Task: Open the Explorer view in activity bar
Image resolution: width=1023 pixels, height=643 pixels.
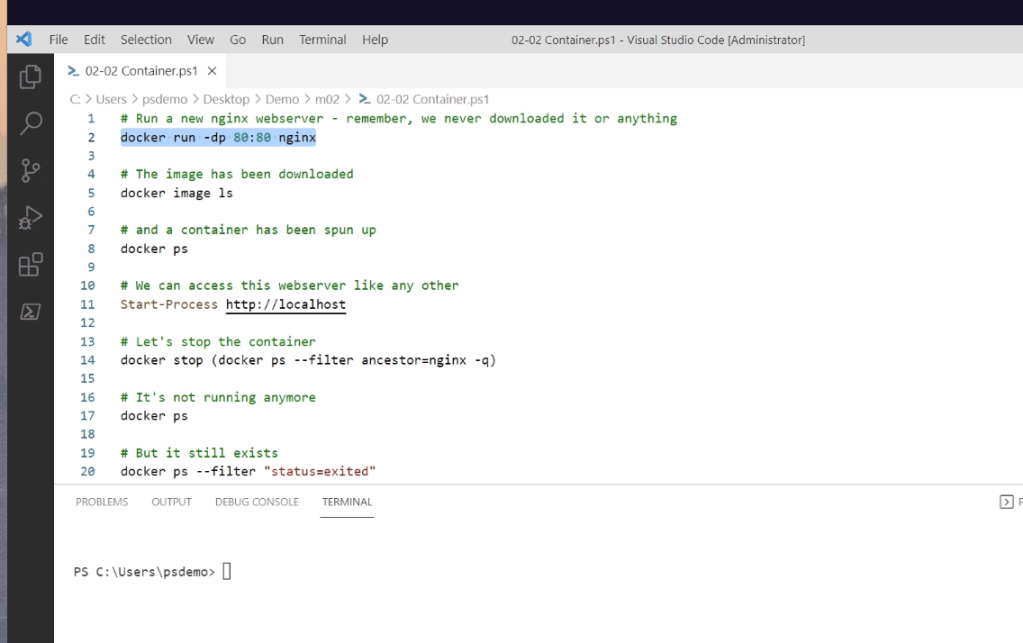Action: (x=30, y=77)
